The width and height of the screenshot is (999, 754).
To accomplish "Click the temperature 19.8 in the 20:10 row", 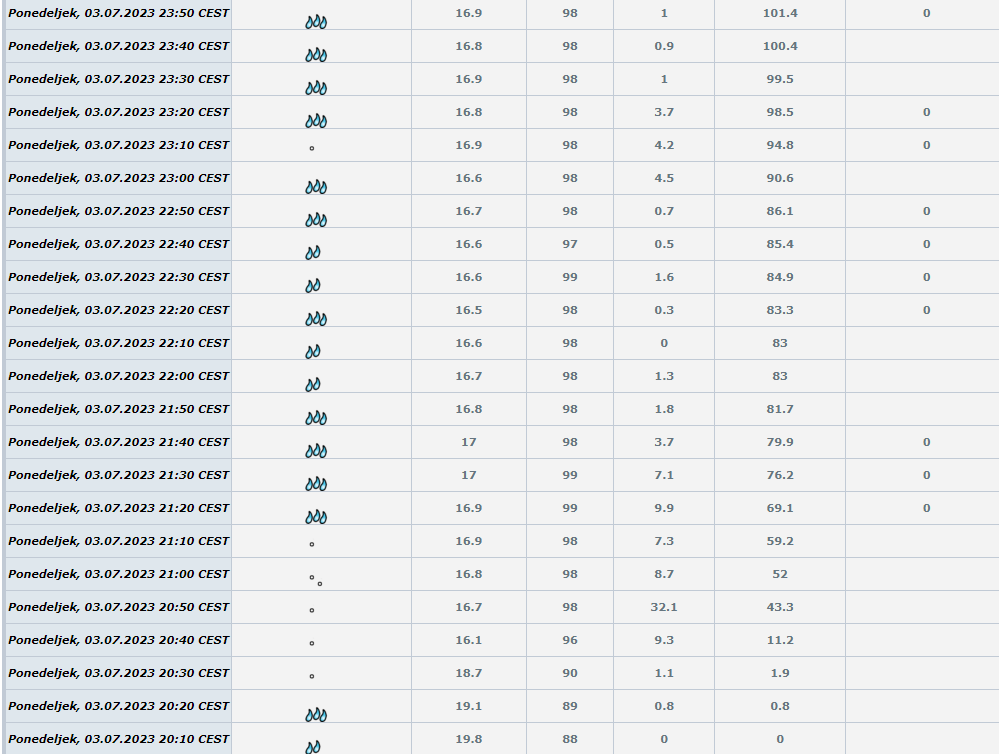I will click(468, 739).
